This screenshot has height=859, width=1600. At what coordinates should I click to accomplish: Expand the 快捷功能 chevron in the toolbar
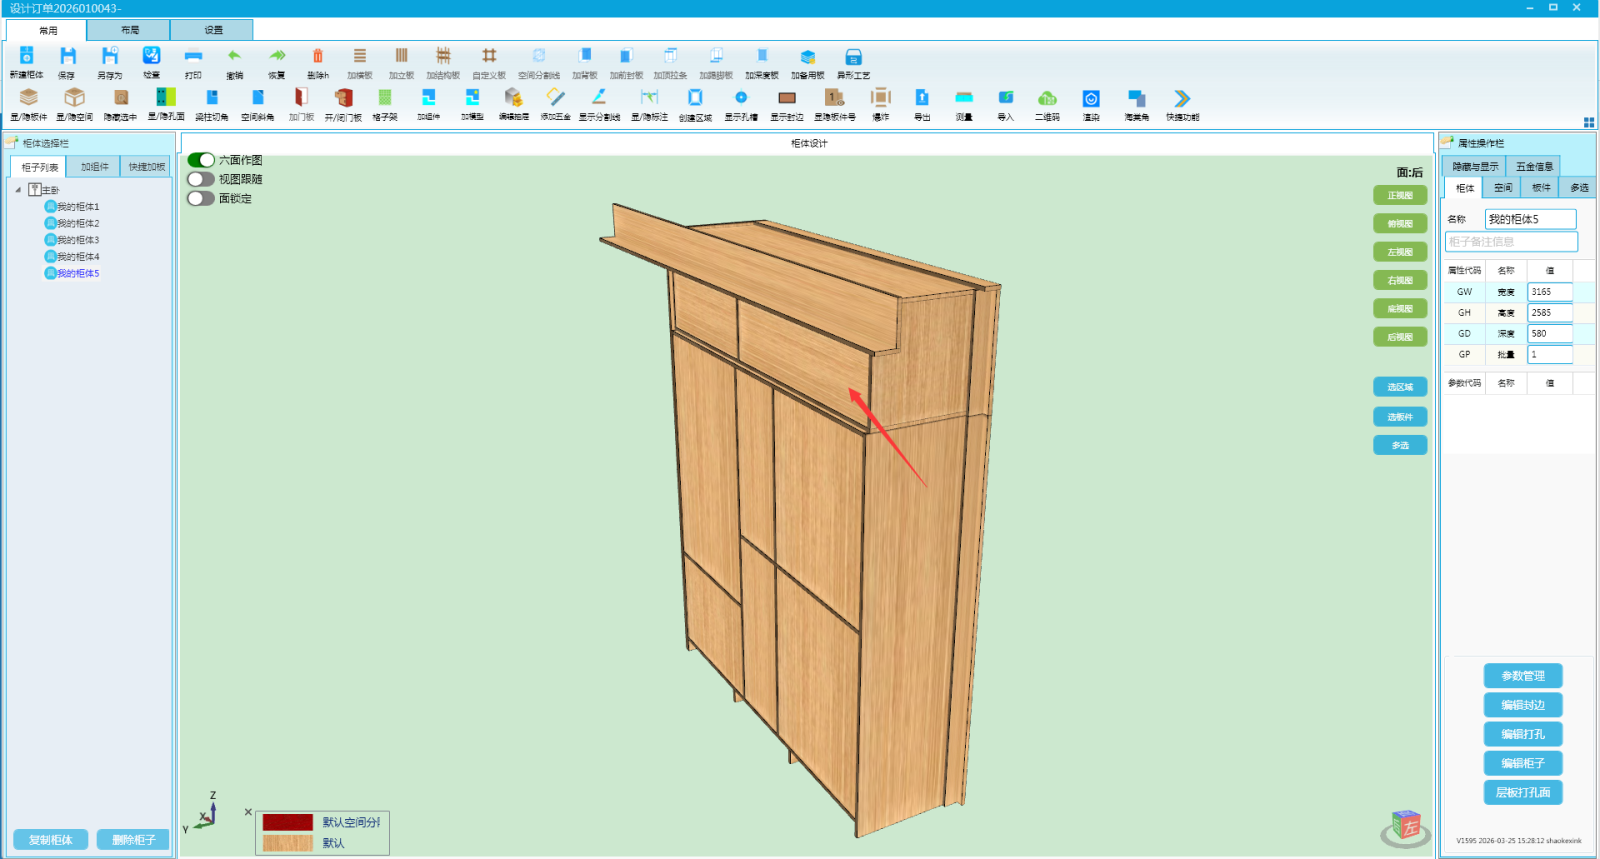1182,98
